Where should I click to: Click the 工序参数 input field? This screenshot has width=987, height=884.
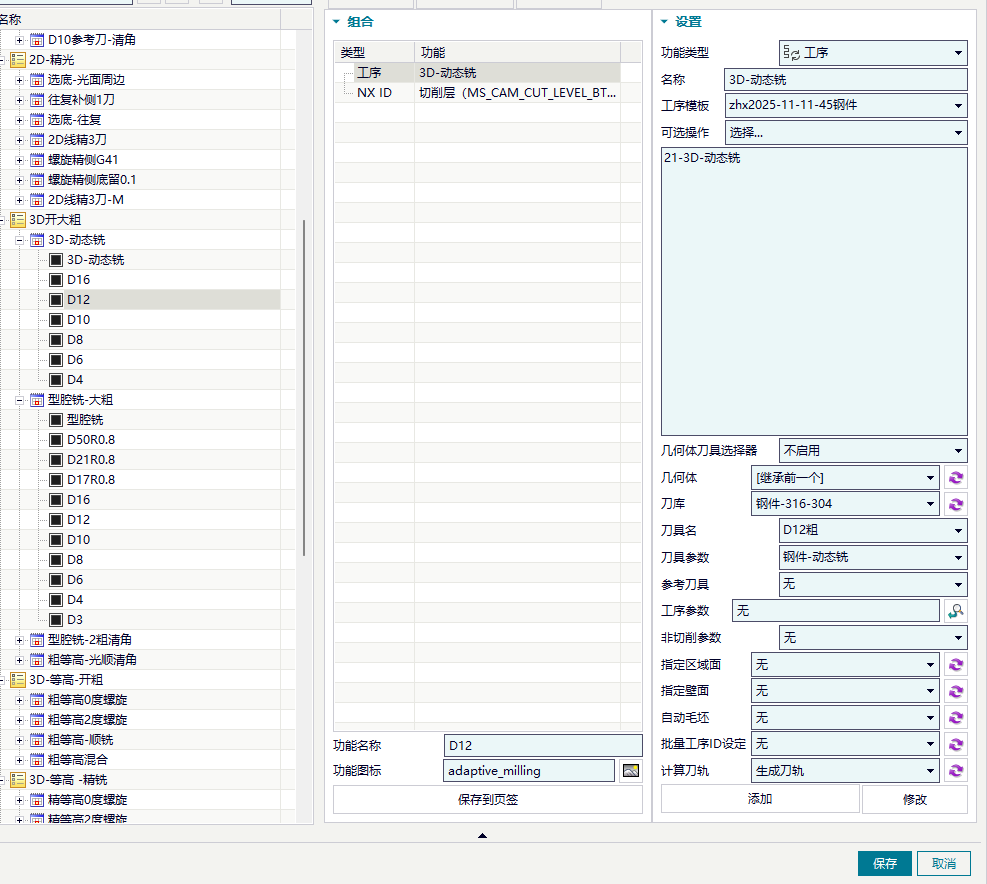point(836,611)
